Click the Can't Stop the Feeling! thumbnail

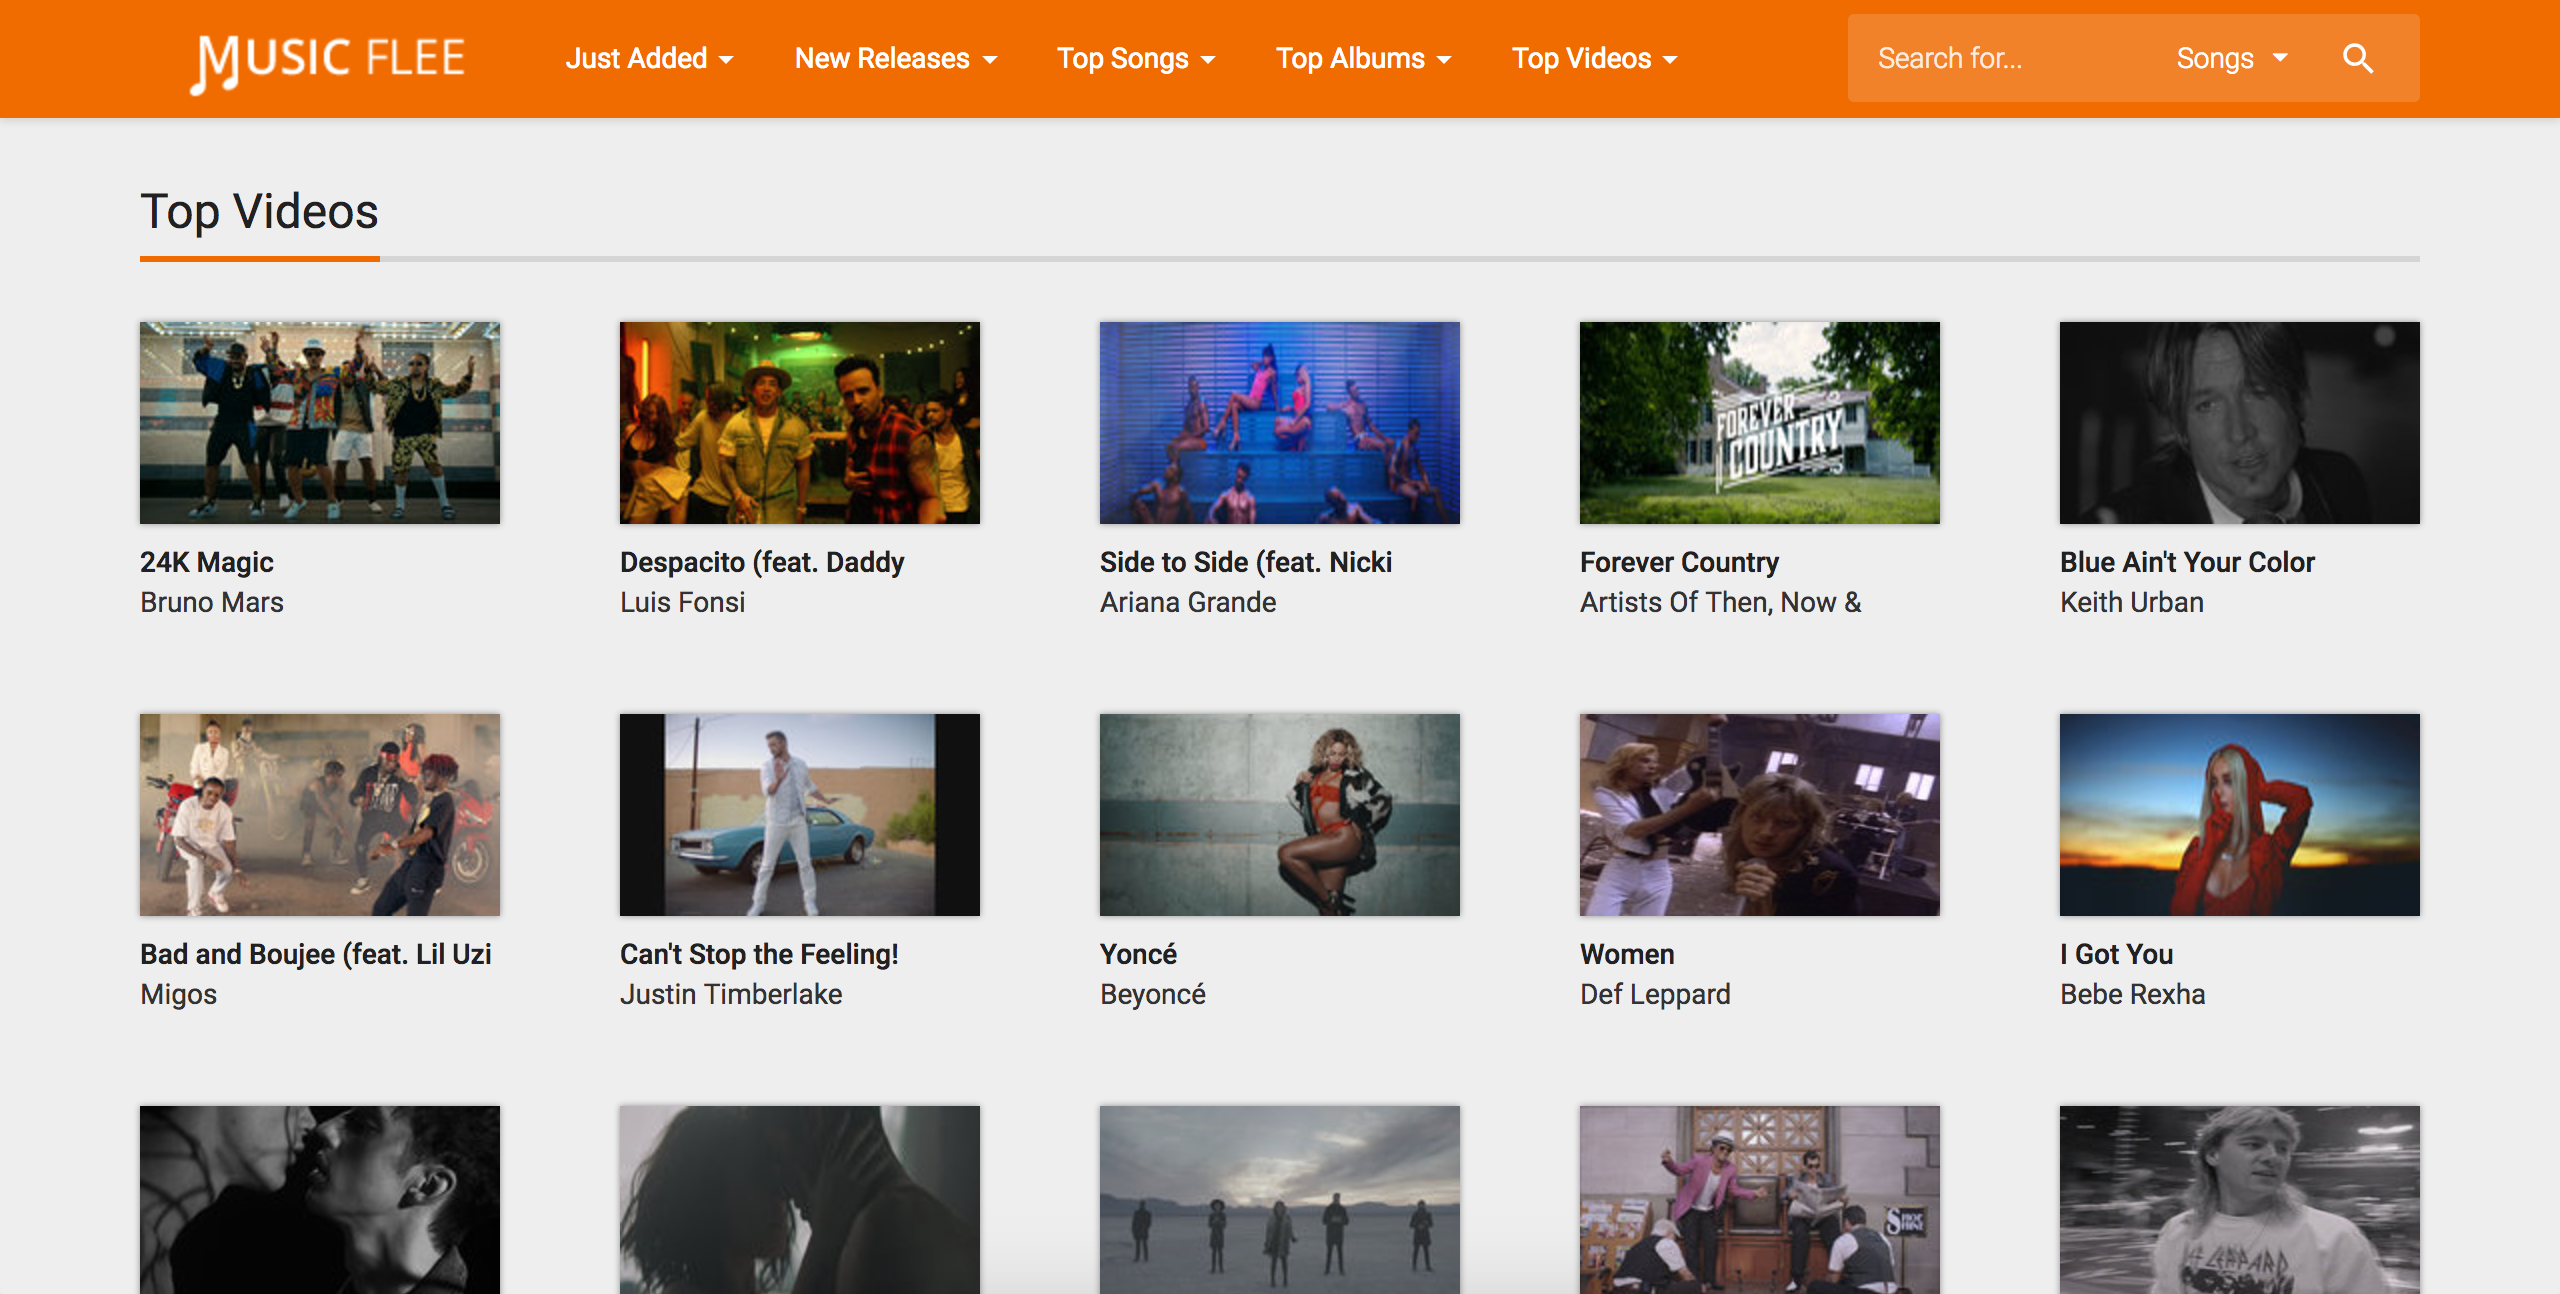pos(800,814)
